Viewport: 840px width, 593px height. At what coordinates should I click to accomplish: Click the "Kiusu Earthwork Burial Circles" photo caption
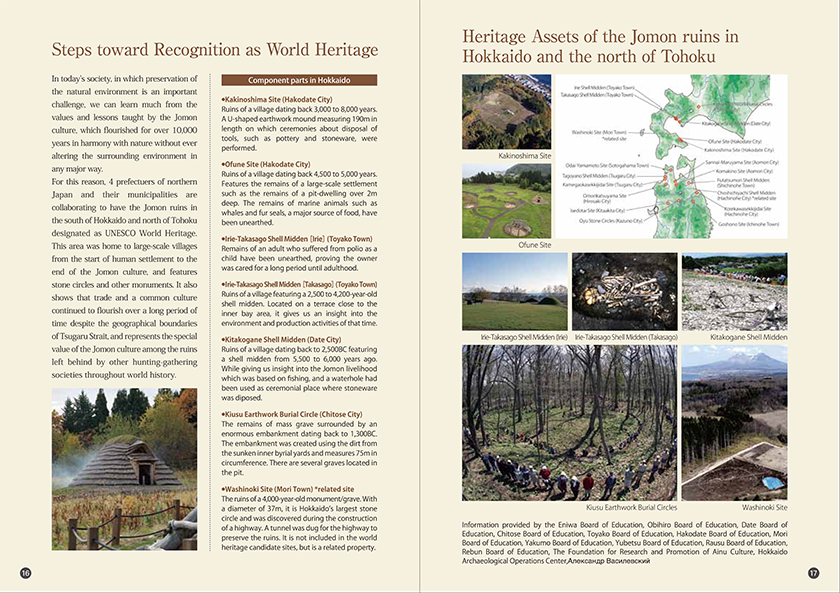632,507
